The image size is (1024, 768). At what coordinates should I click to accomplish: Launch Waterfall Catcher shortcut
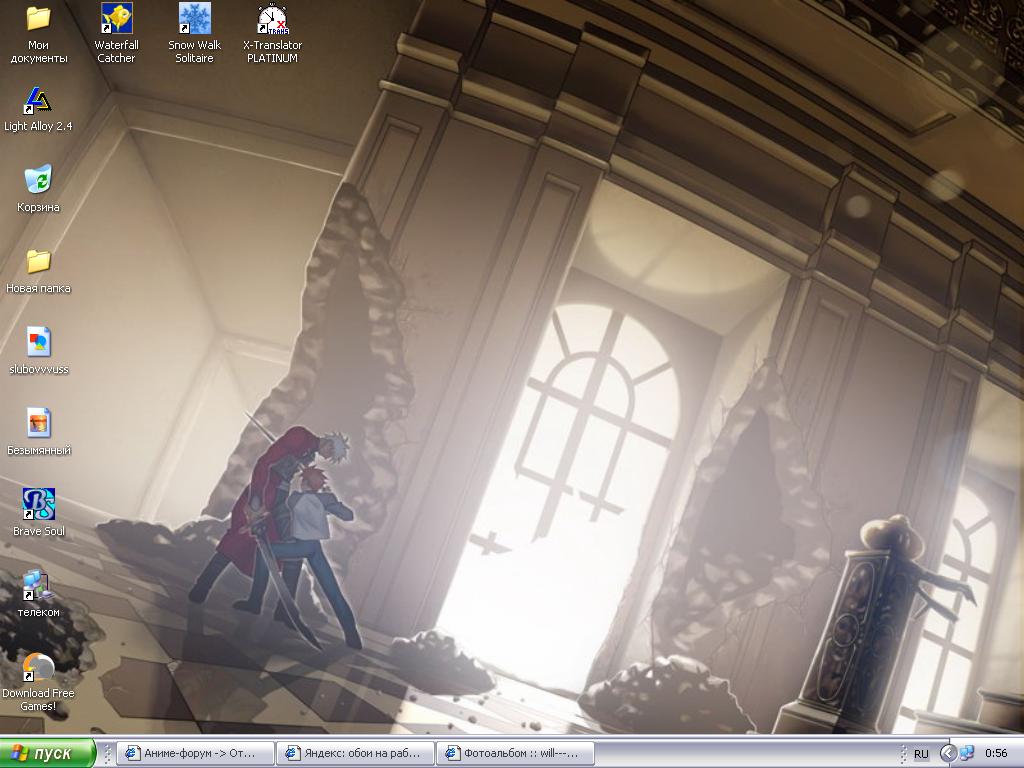pyautogui.click(x=116, y=19)
